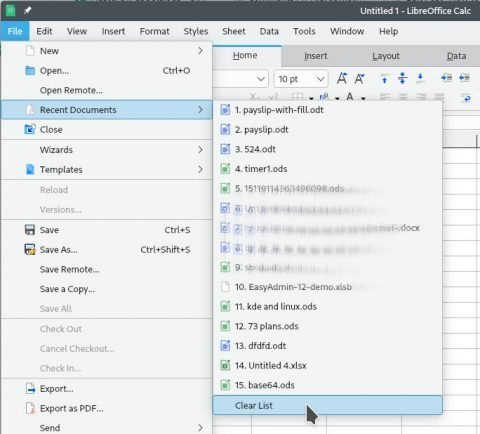Open the Font Color dropdown arrow
Viewport: 480px width, 434px height.
tap(363, 98)
